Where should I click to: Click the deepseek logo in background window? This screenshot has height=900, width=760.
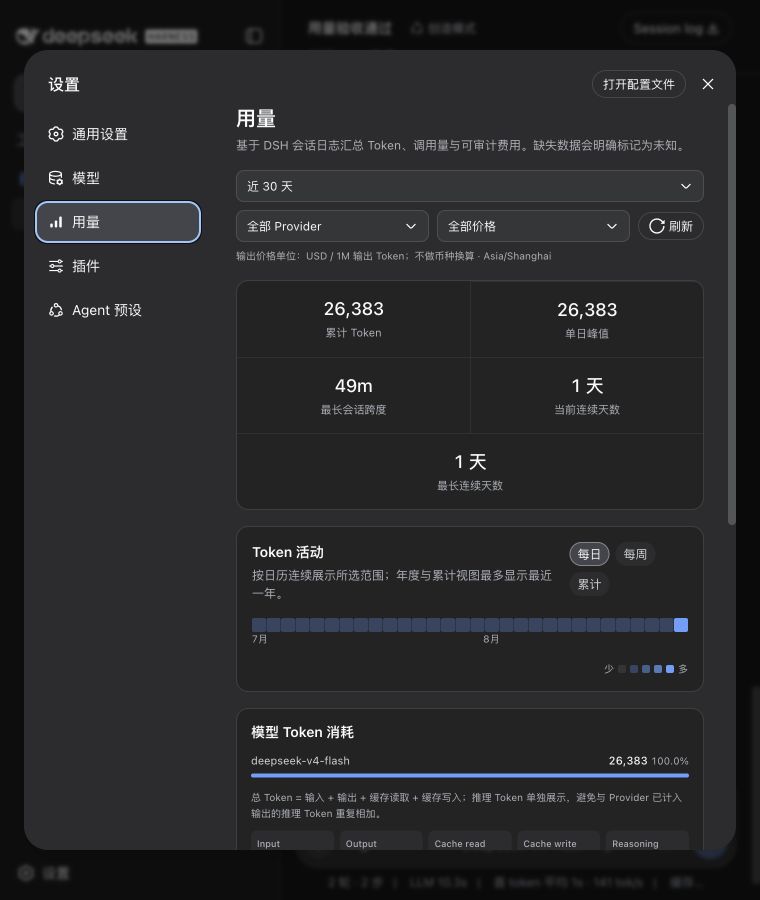[x=76, y=36]
